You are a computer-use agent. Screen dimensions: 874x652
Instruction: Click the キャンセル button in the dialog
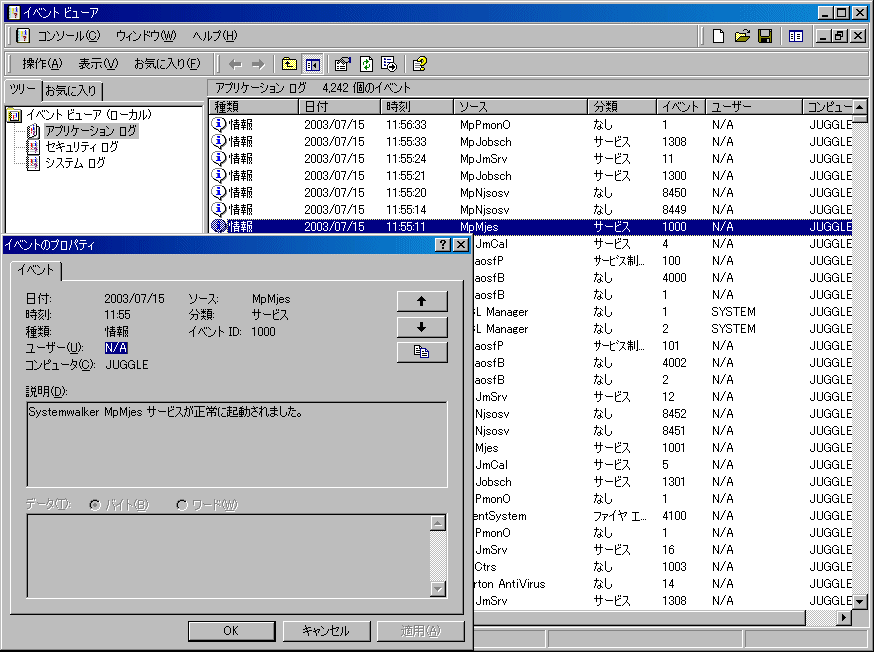324,631
